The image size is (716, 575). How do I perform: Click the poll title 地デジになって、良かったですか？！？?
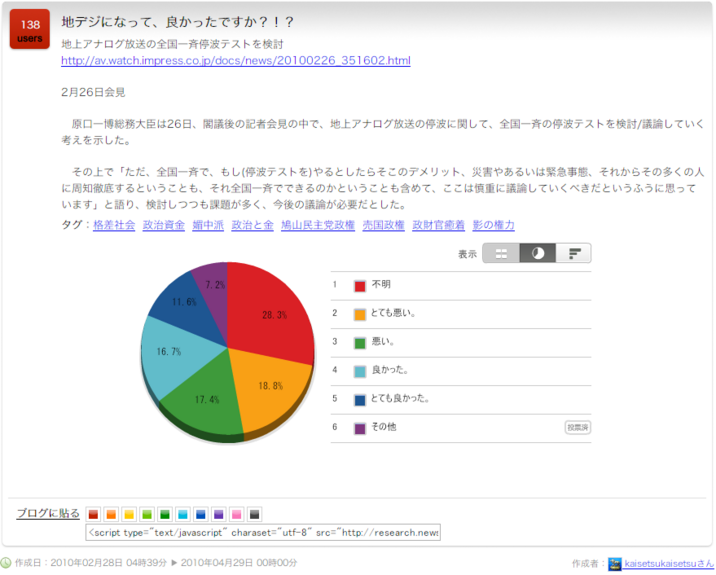(178, 22)
